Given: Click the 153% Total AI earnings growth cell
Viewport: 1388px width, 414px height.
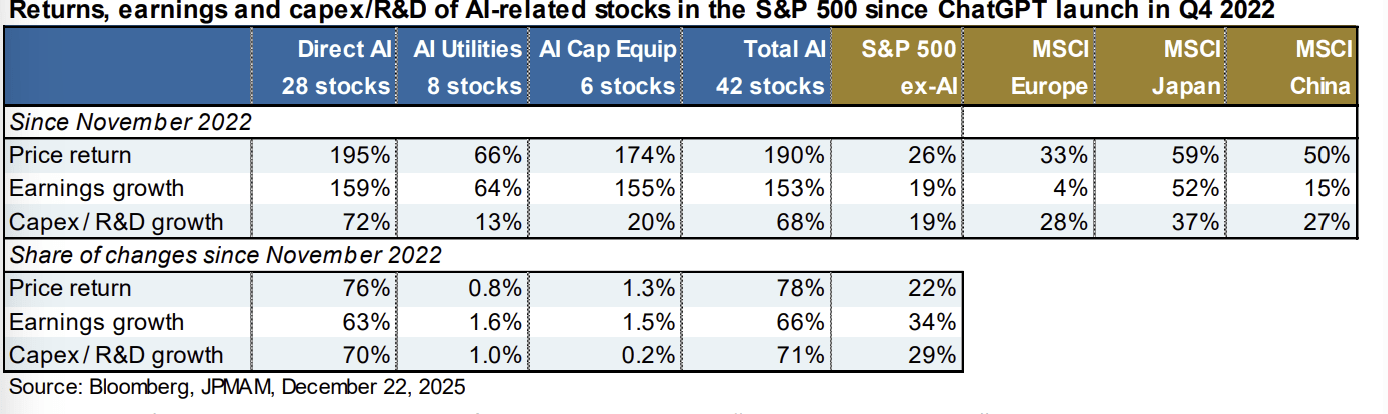Looking at the screenshot, I should (798, 188).
